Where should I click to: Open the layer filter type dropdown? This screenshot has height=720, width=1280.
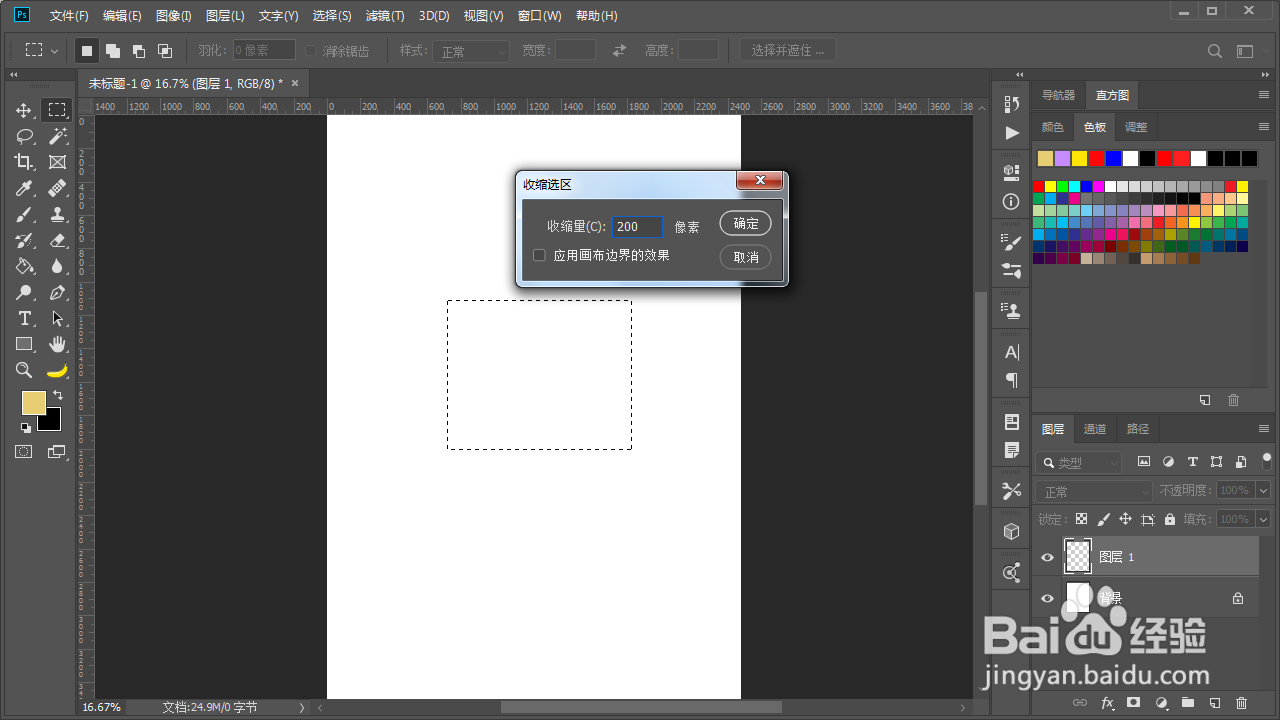pos(1080,462)
